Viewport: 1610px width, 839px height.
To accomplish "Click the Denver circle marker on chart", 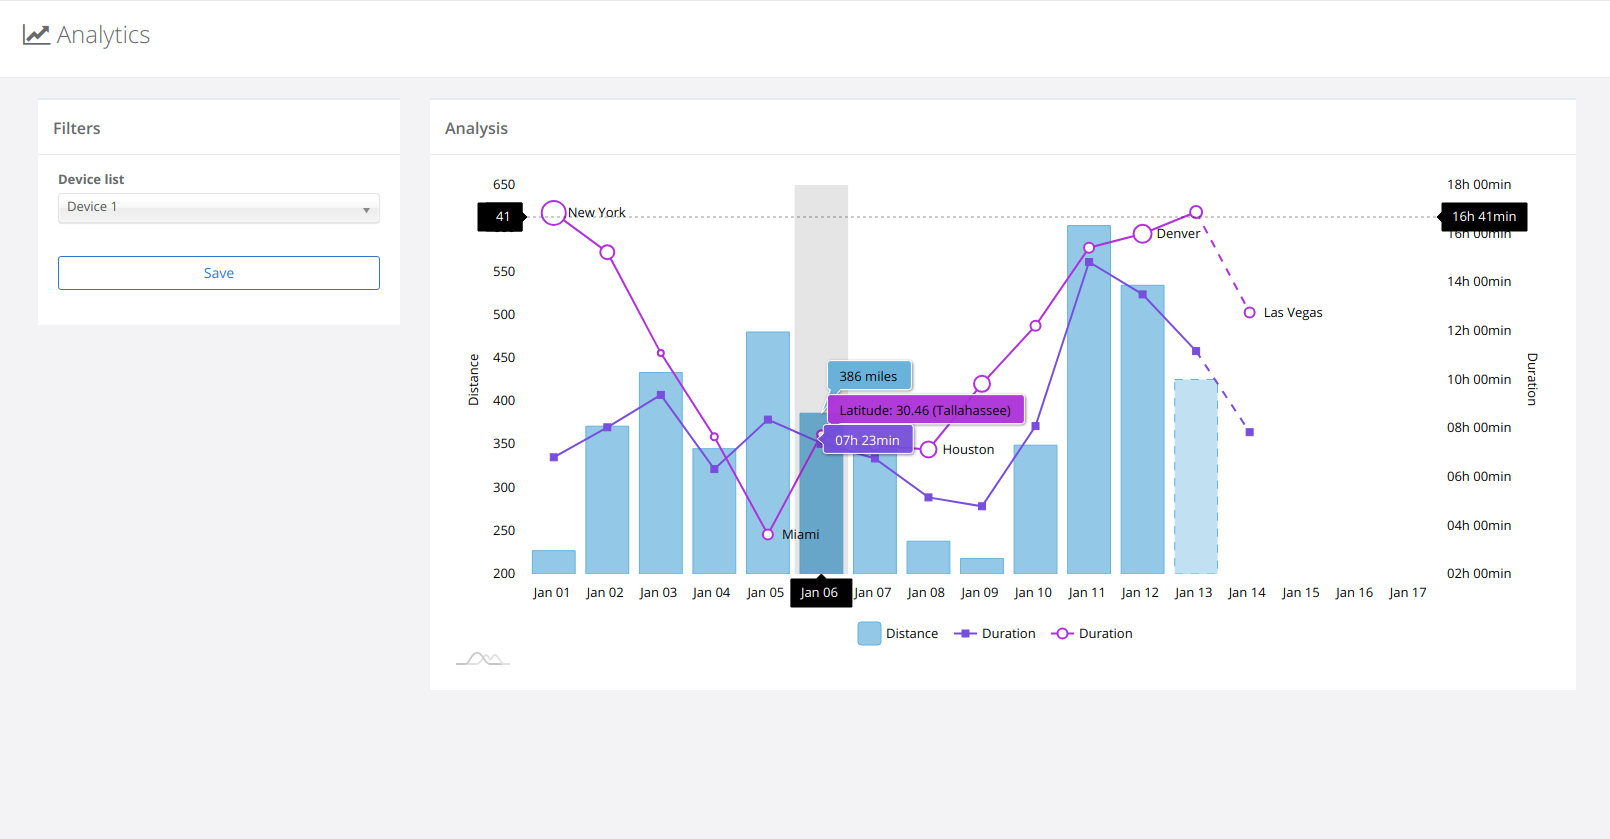I will (x=1142, y=234).
